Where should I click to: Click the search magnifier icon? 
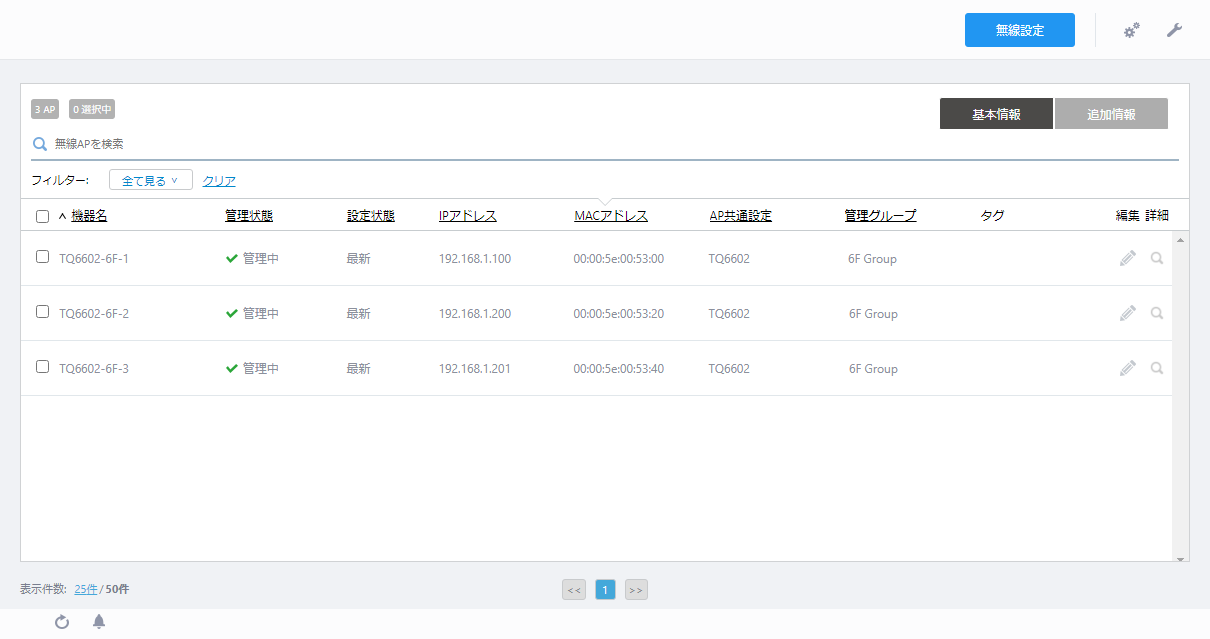pyautogui.click(x=40, y=144)
